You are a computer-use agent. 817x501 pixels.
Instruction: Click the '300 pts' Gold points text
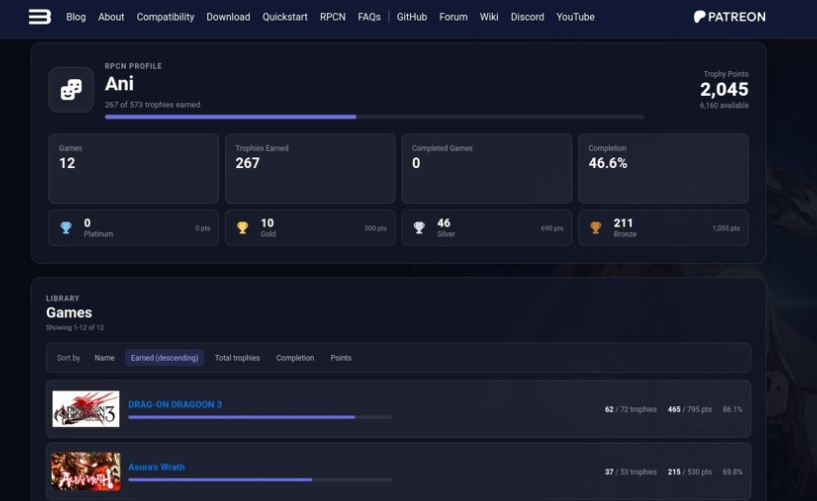pyautogui.click(x=375, y=228)
